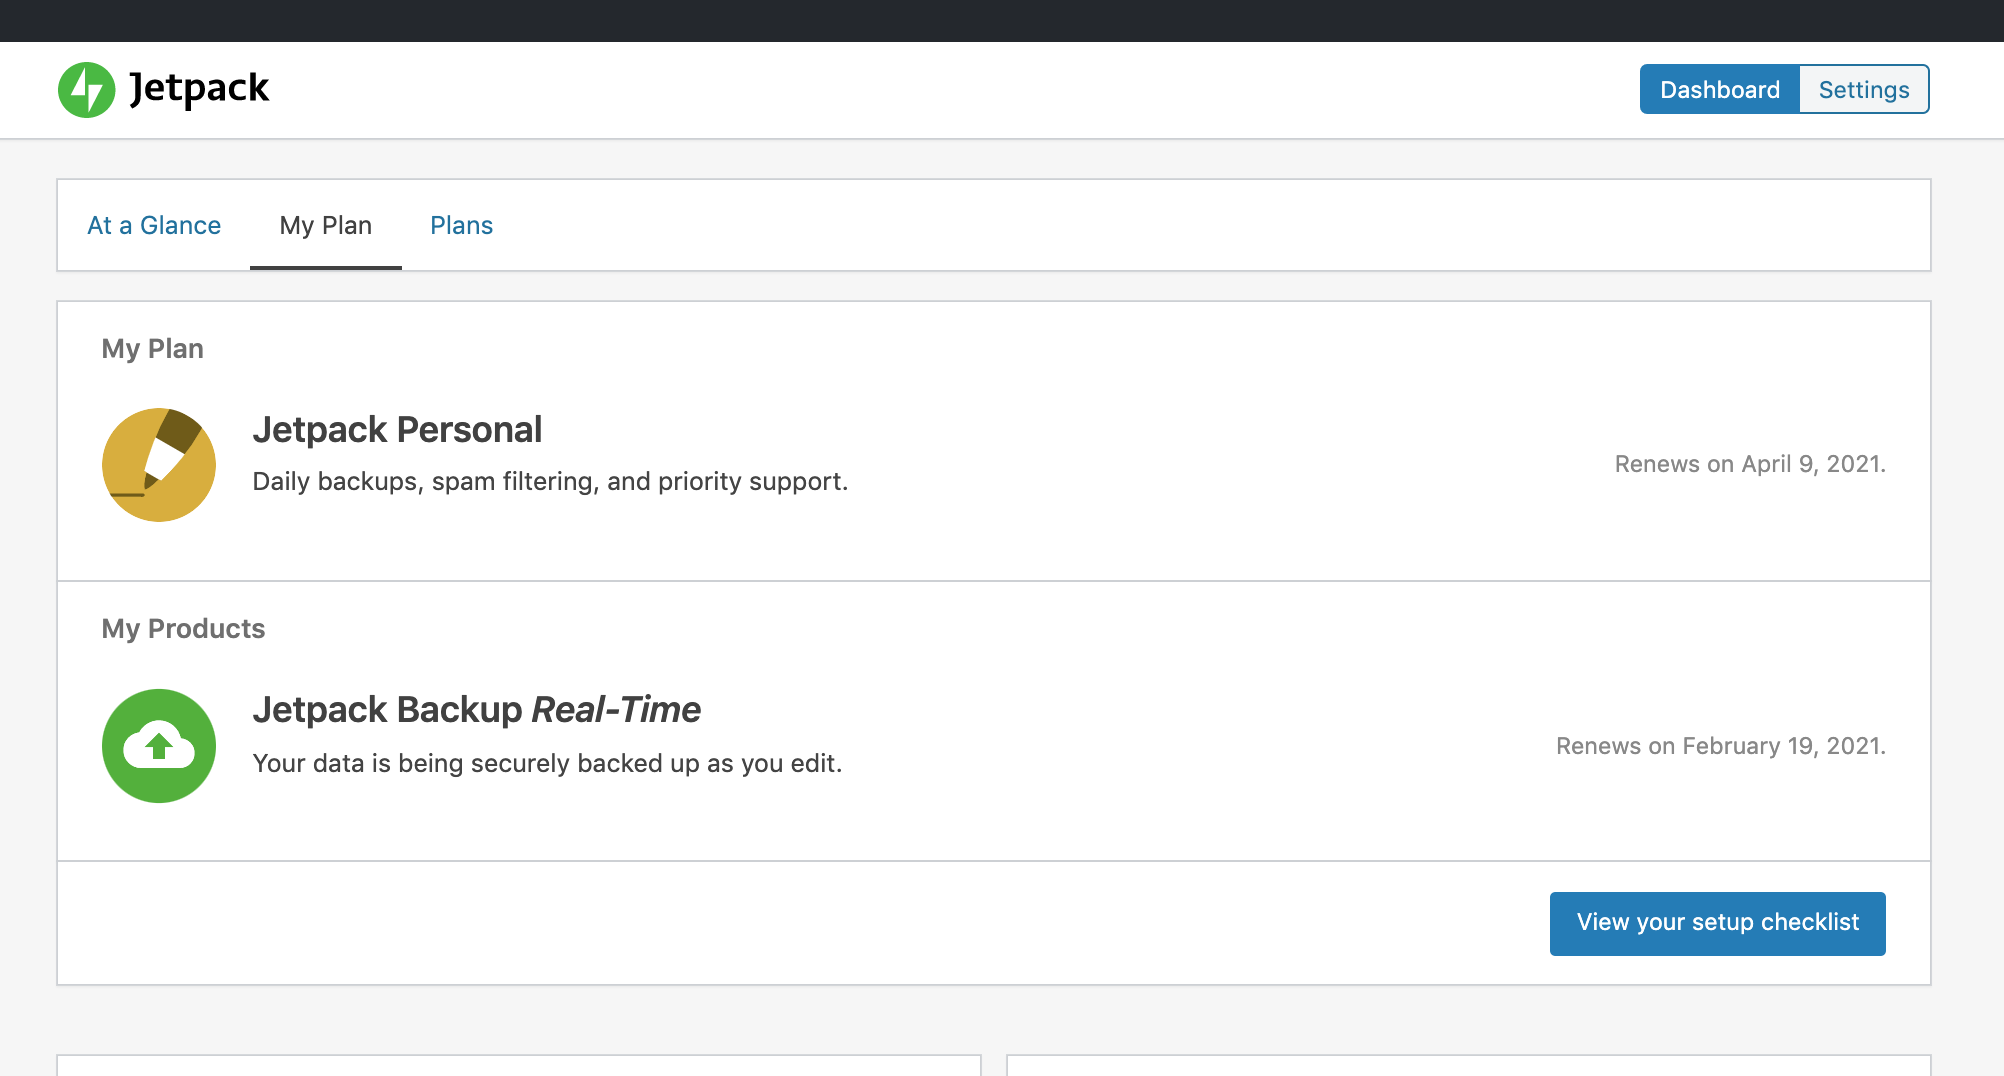Switch to the Dashboard view
2004x1076 pixels.
click(1720, 90)
